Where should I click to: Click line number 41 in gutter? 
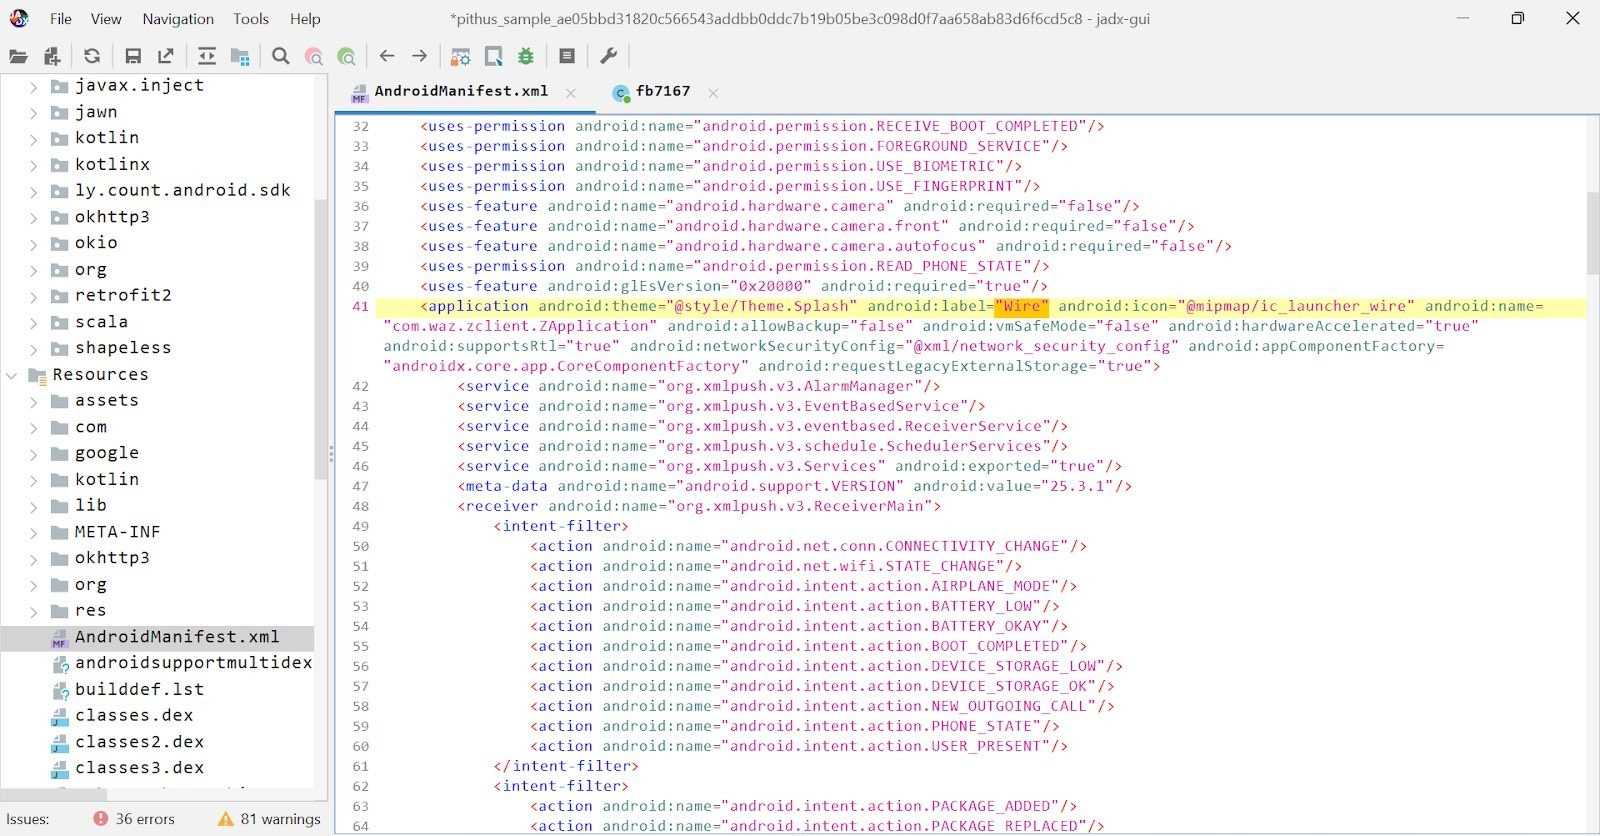[360, 307]
